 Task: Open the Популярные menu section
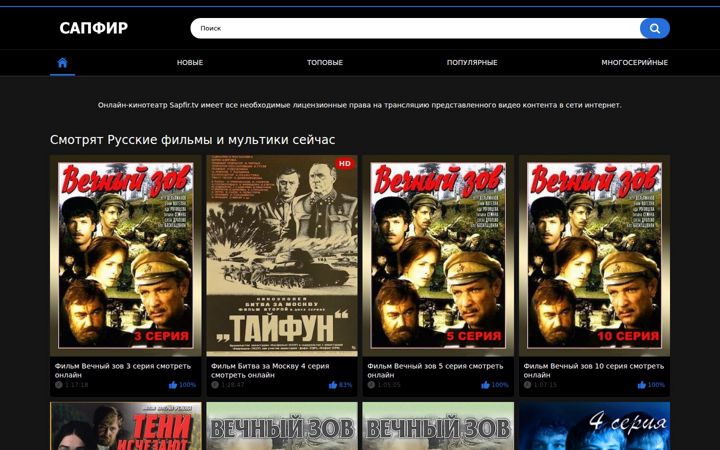pos(472,62)
